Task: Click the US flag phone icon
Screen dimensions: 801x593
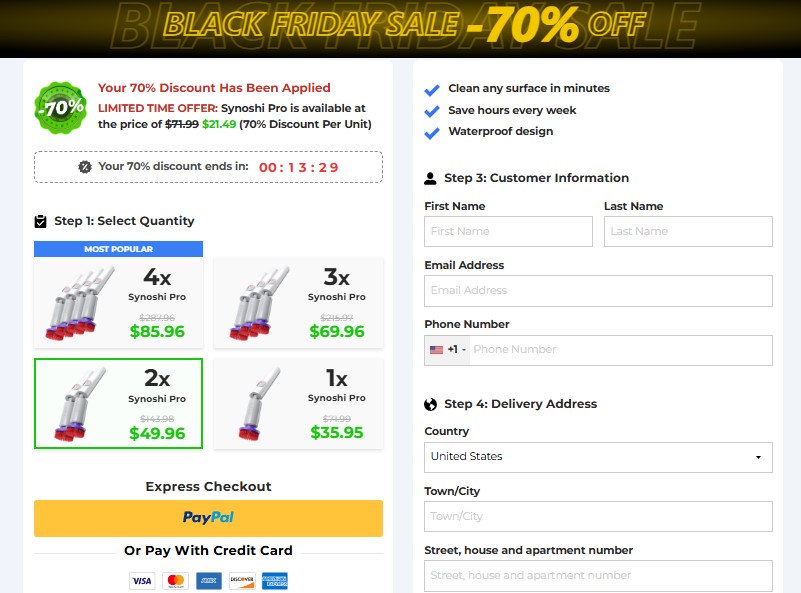Action: coord(436,350)
